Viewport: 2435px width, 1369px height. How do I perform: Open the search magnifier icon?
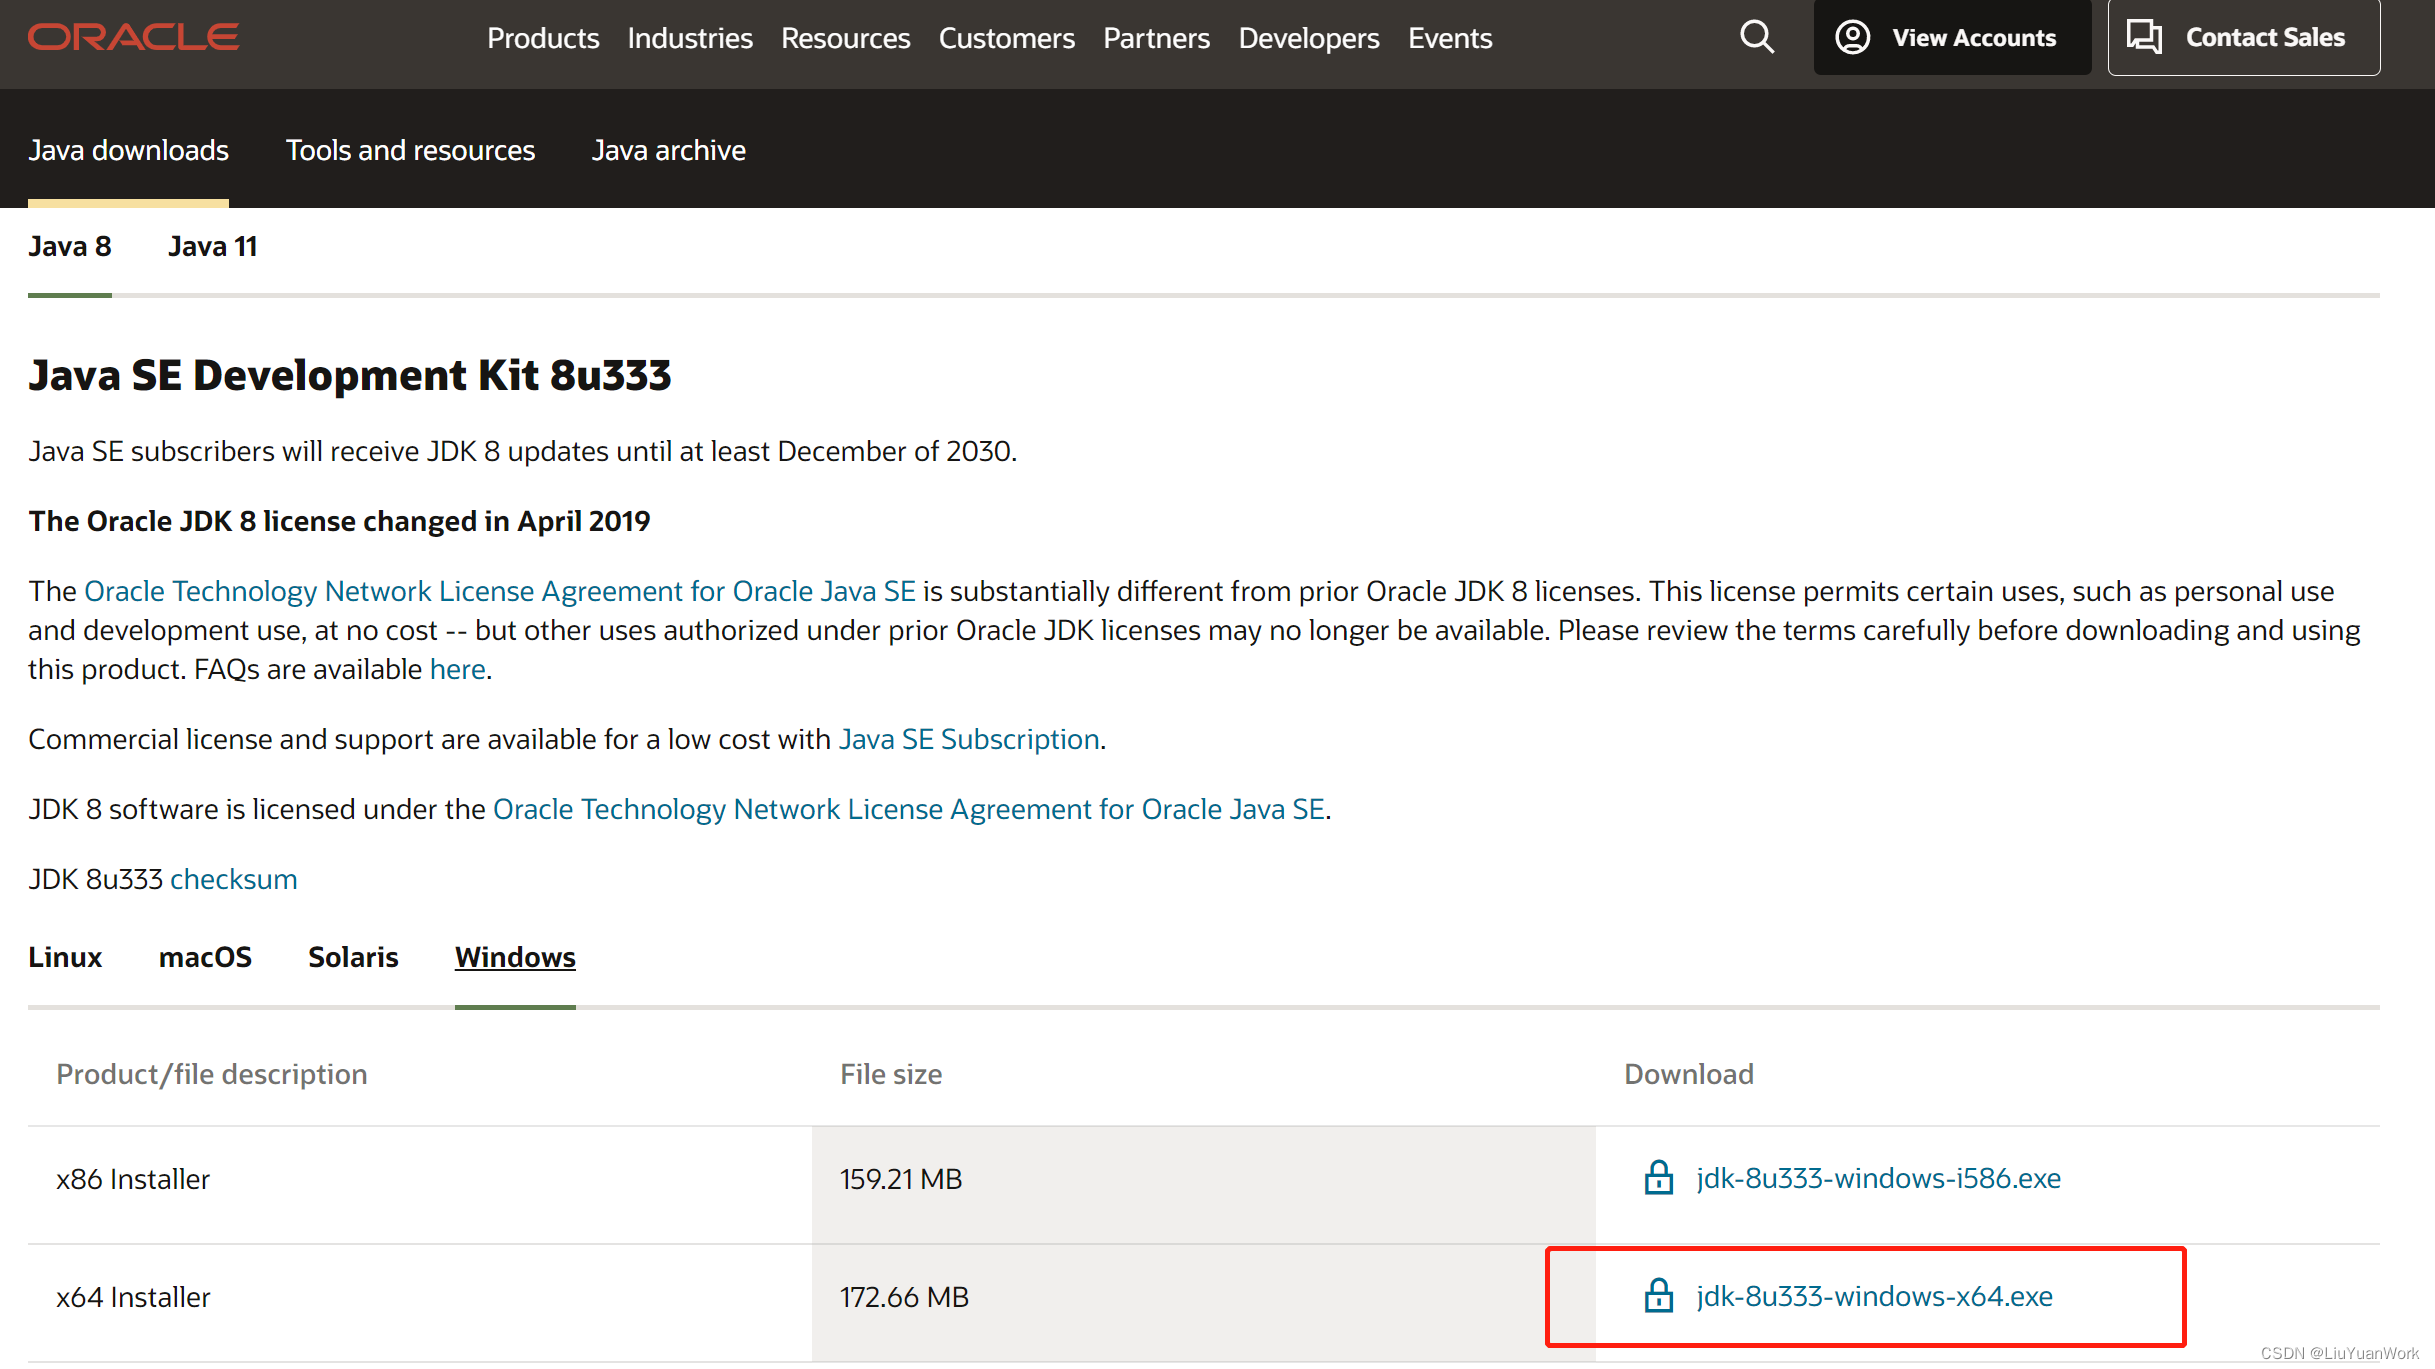[x=1756, y=38]
